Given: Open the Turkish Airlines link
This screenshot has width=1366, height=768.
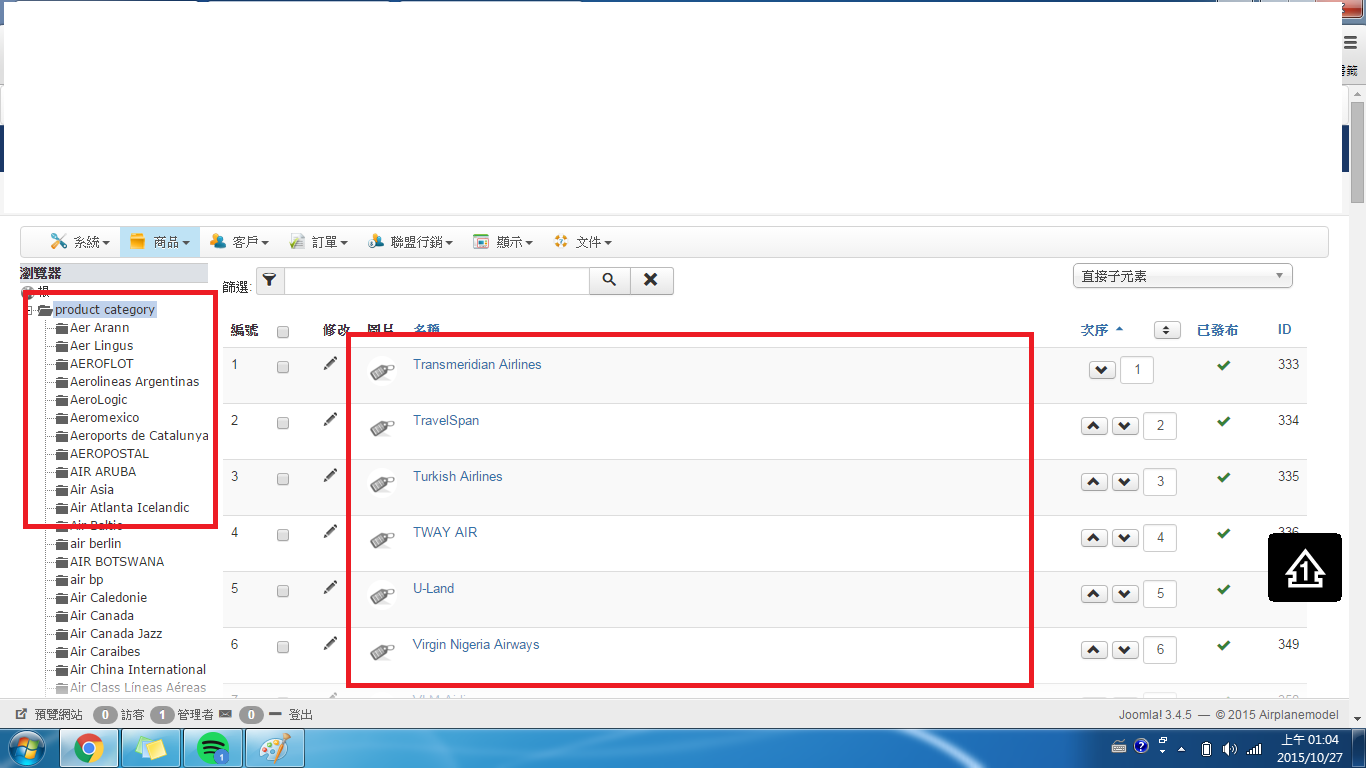Looking at the screenshot, I should coord(458,477).
